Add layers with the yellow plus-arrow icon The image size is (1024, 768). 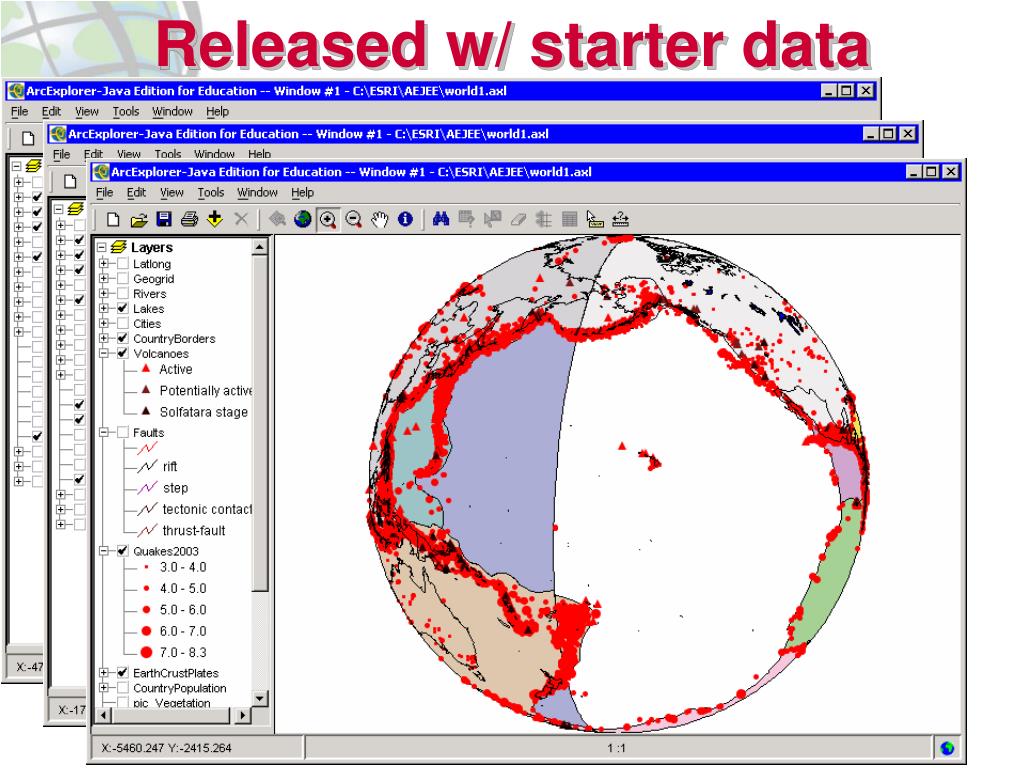click(215, 219)
